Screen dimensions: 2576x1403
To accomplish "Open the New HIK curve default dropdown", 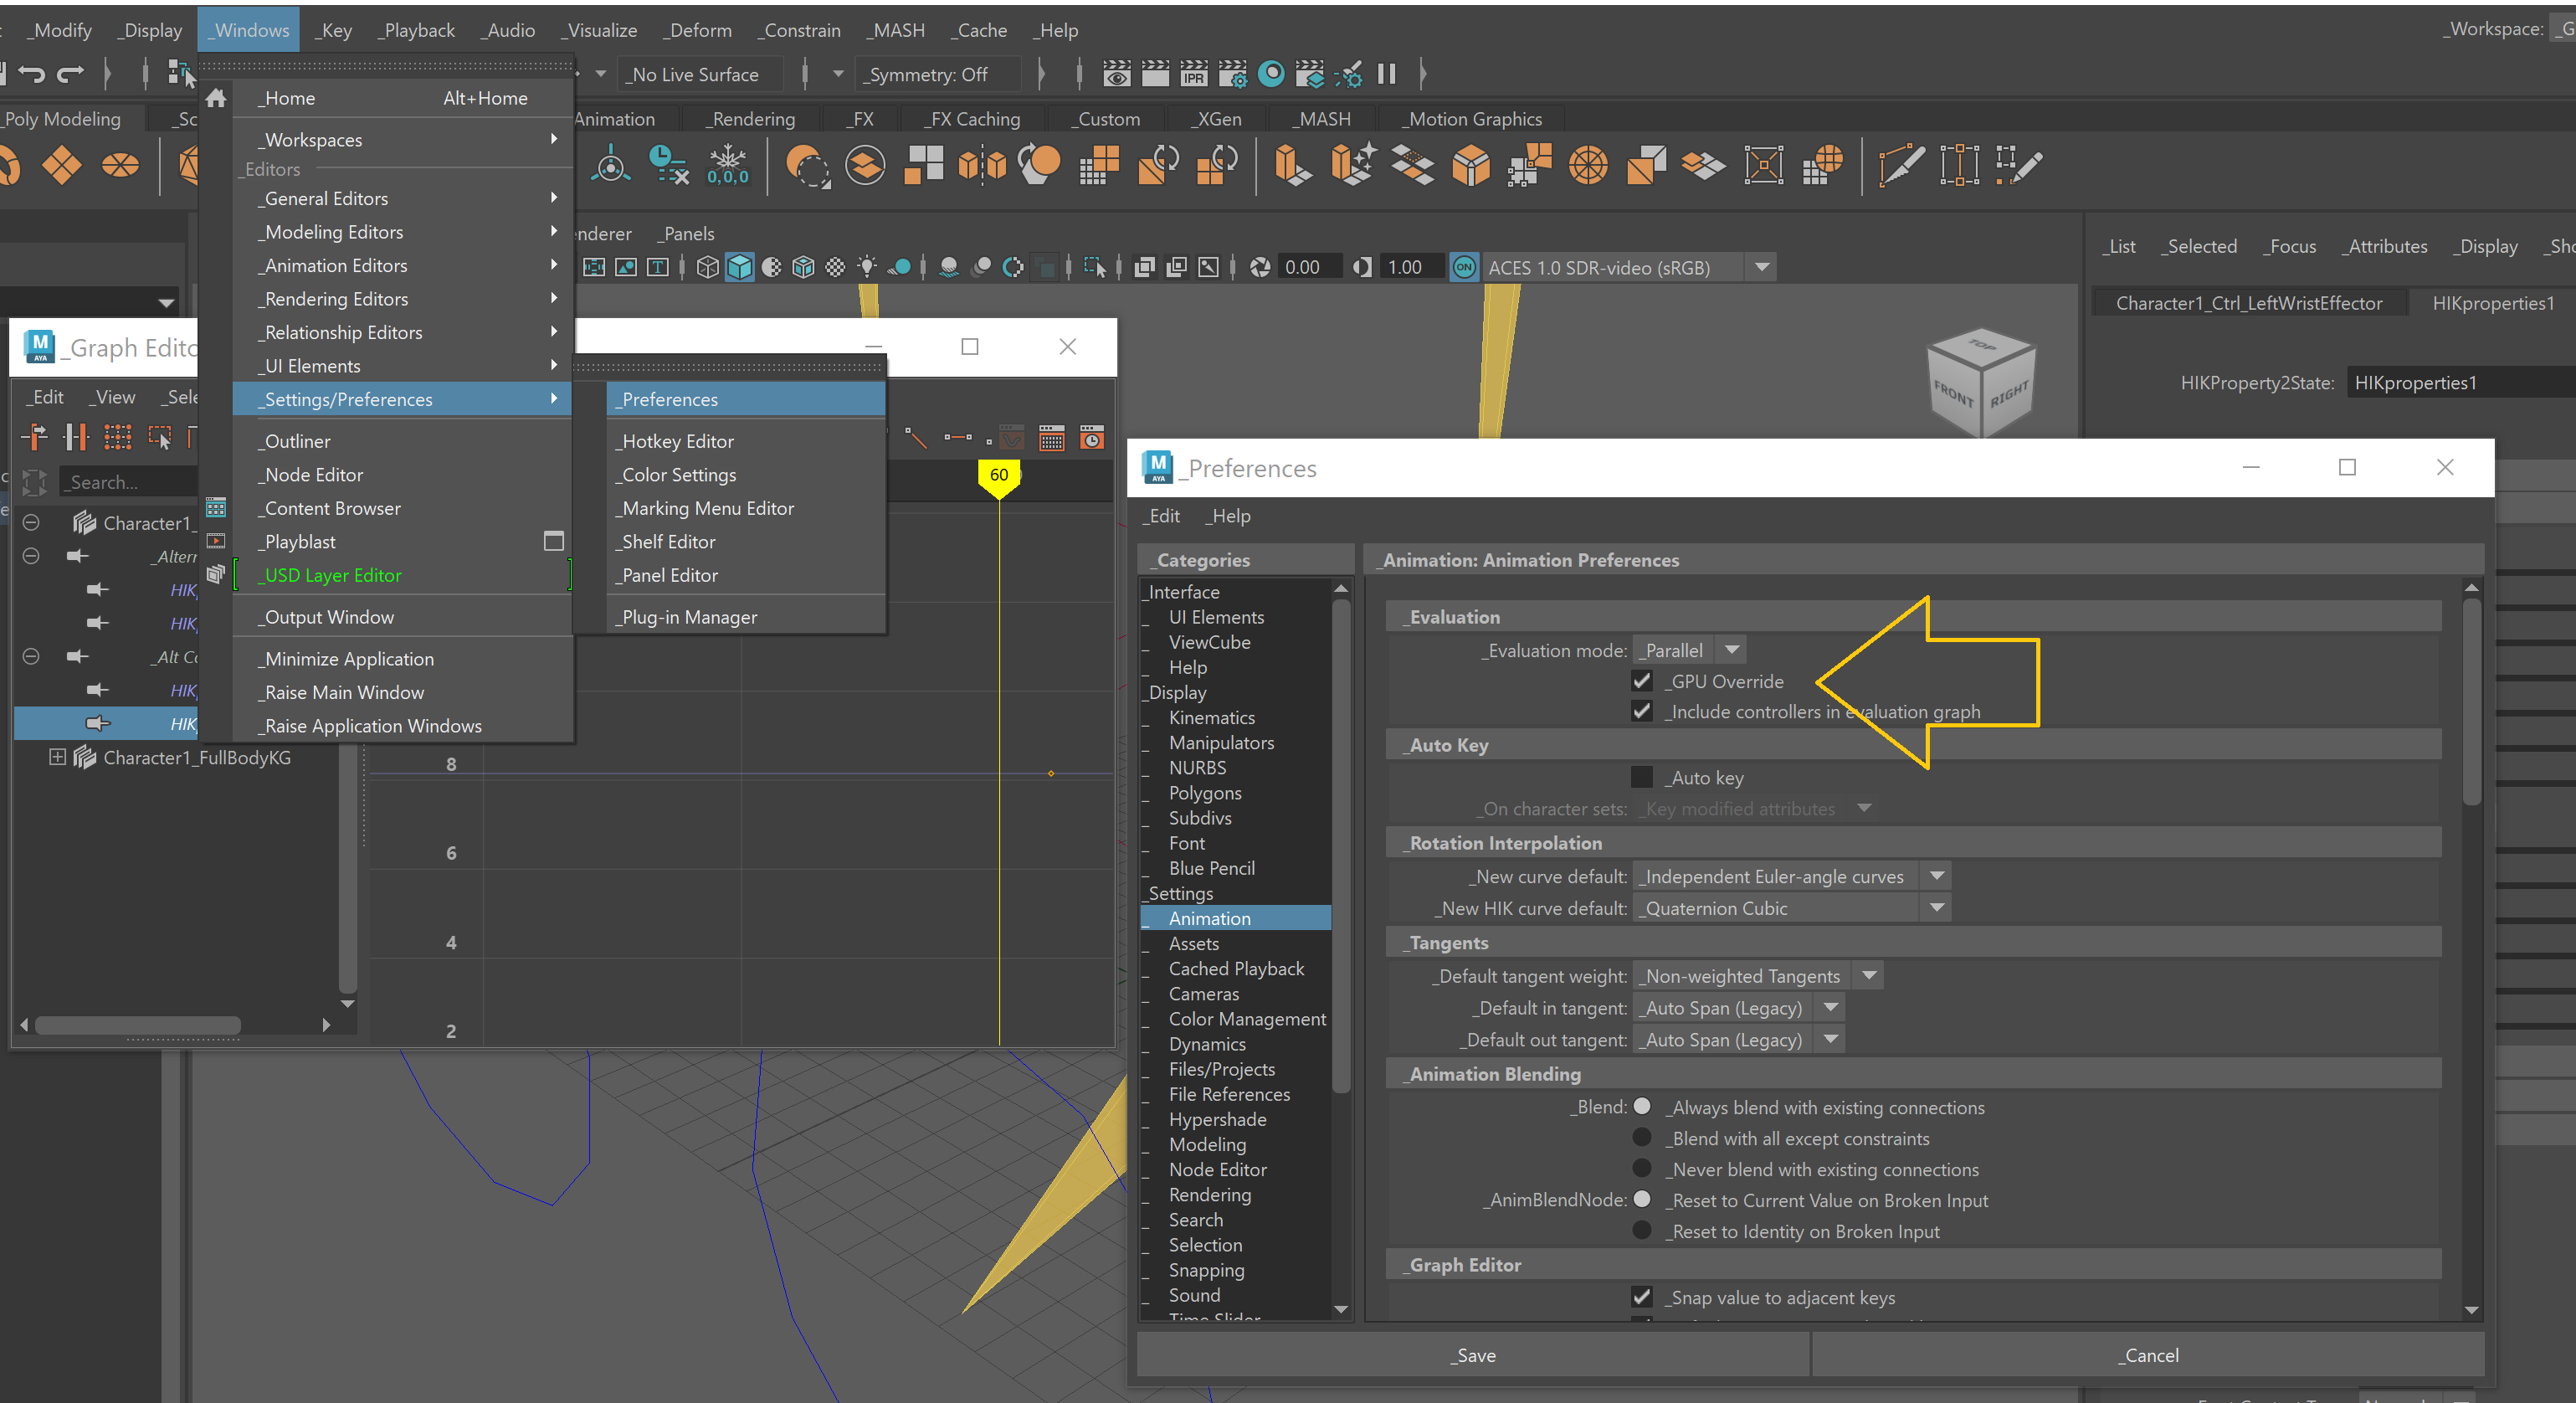I will click(1936, 908).
